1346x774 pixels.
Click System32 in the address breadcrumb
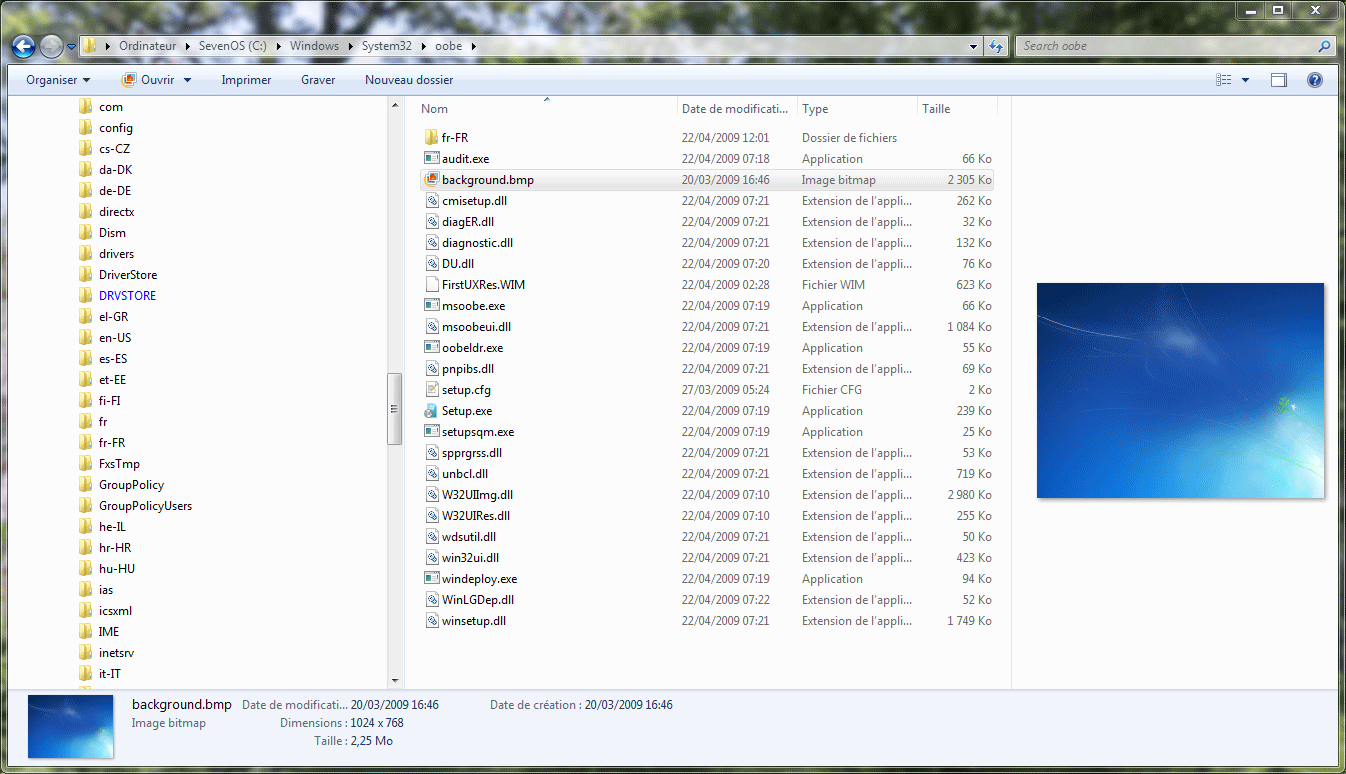coord(385,46)
